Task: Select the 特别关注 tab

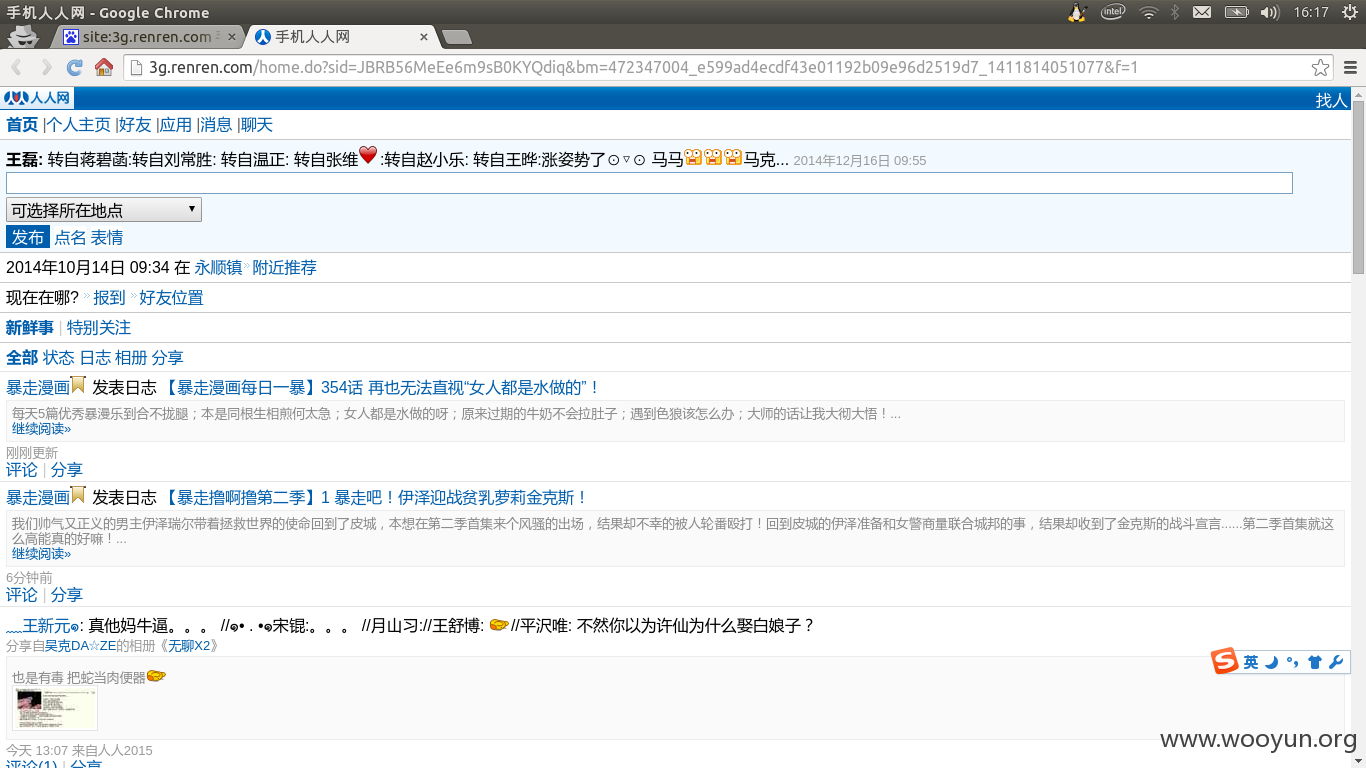Action: (x=99, y=328)
